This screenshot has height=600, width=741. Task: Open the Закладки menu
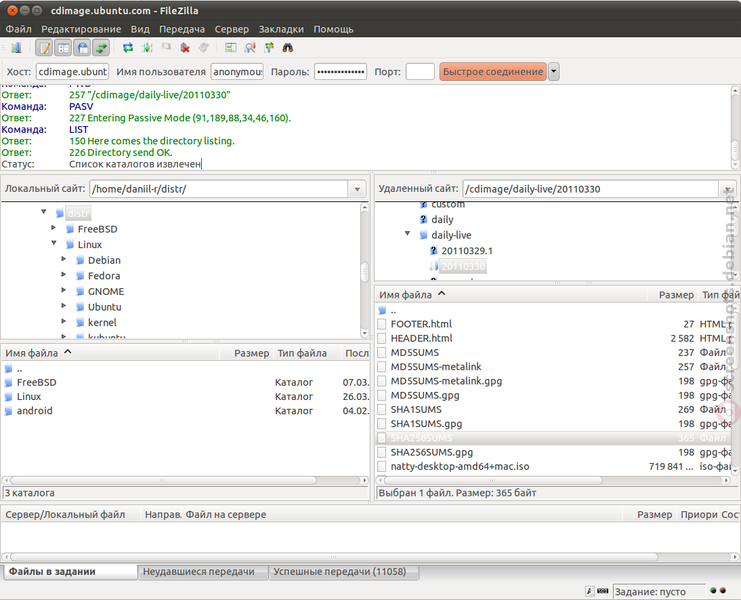[281, 29]
